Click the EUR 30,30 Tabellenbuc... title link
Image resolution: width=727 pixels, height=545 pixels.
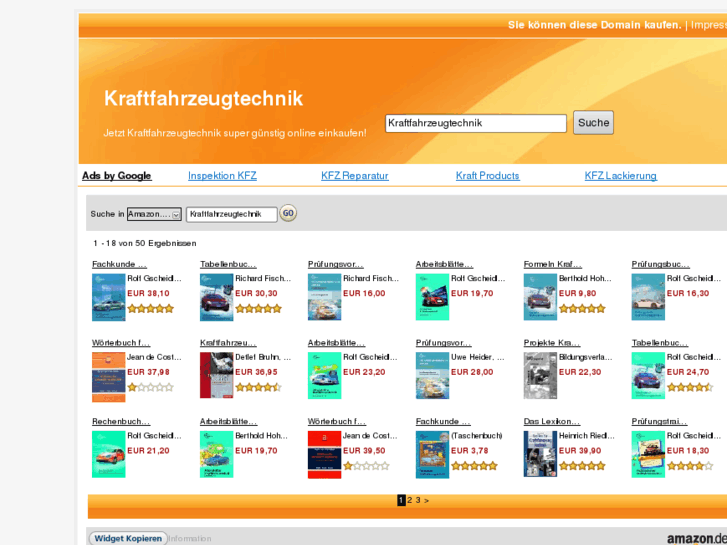pyautogui.click(x=228, y=264)
